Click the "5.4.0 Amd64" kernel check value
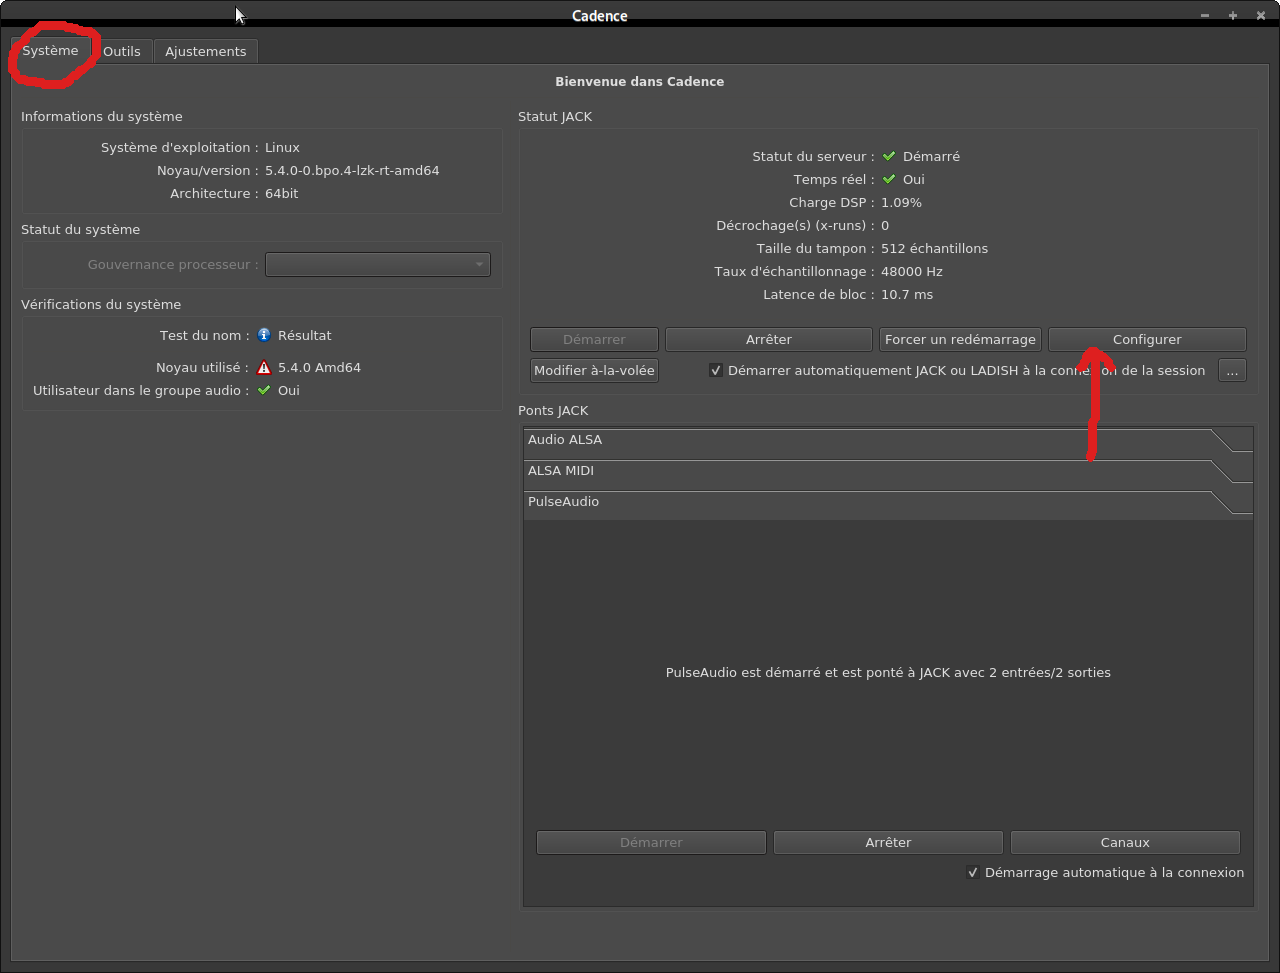Viewport: 1280px width, 973px height. tap(319, 367)
